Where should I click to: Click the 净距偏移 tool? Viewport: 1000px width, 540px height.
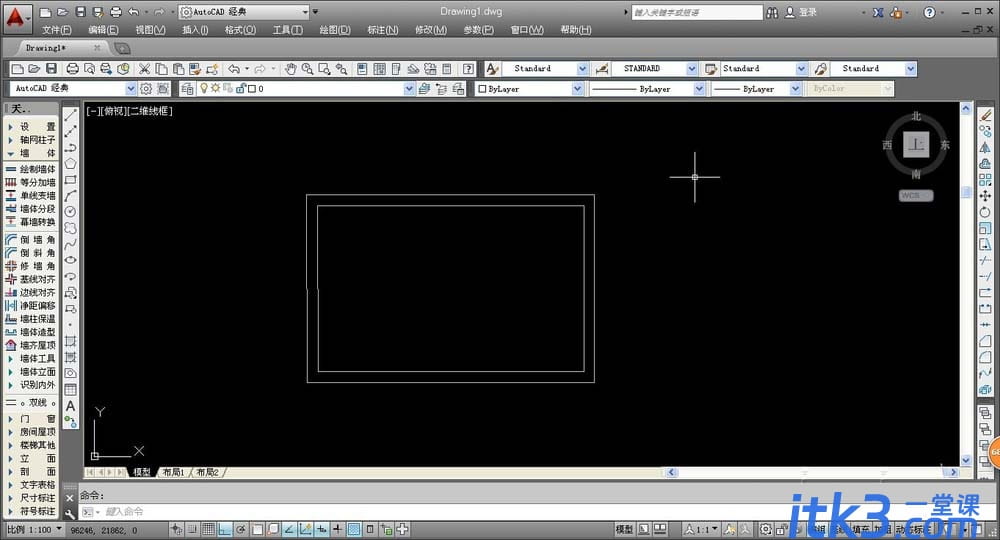pos(31,305)
